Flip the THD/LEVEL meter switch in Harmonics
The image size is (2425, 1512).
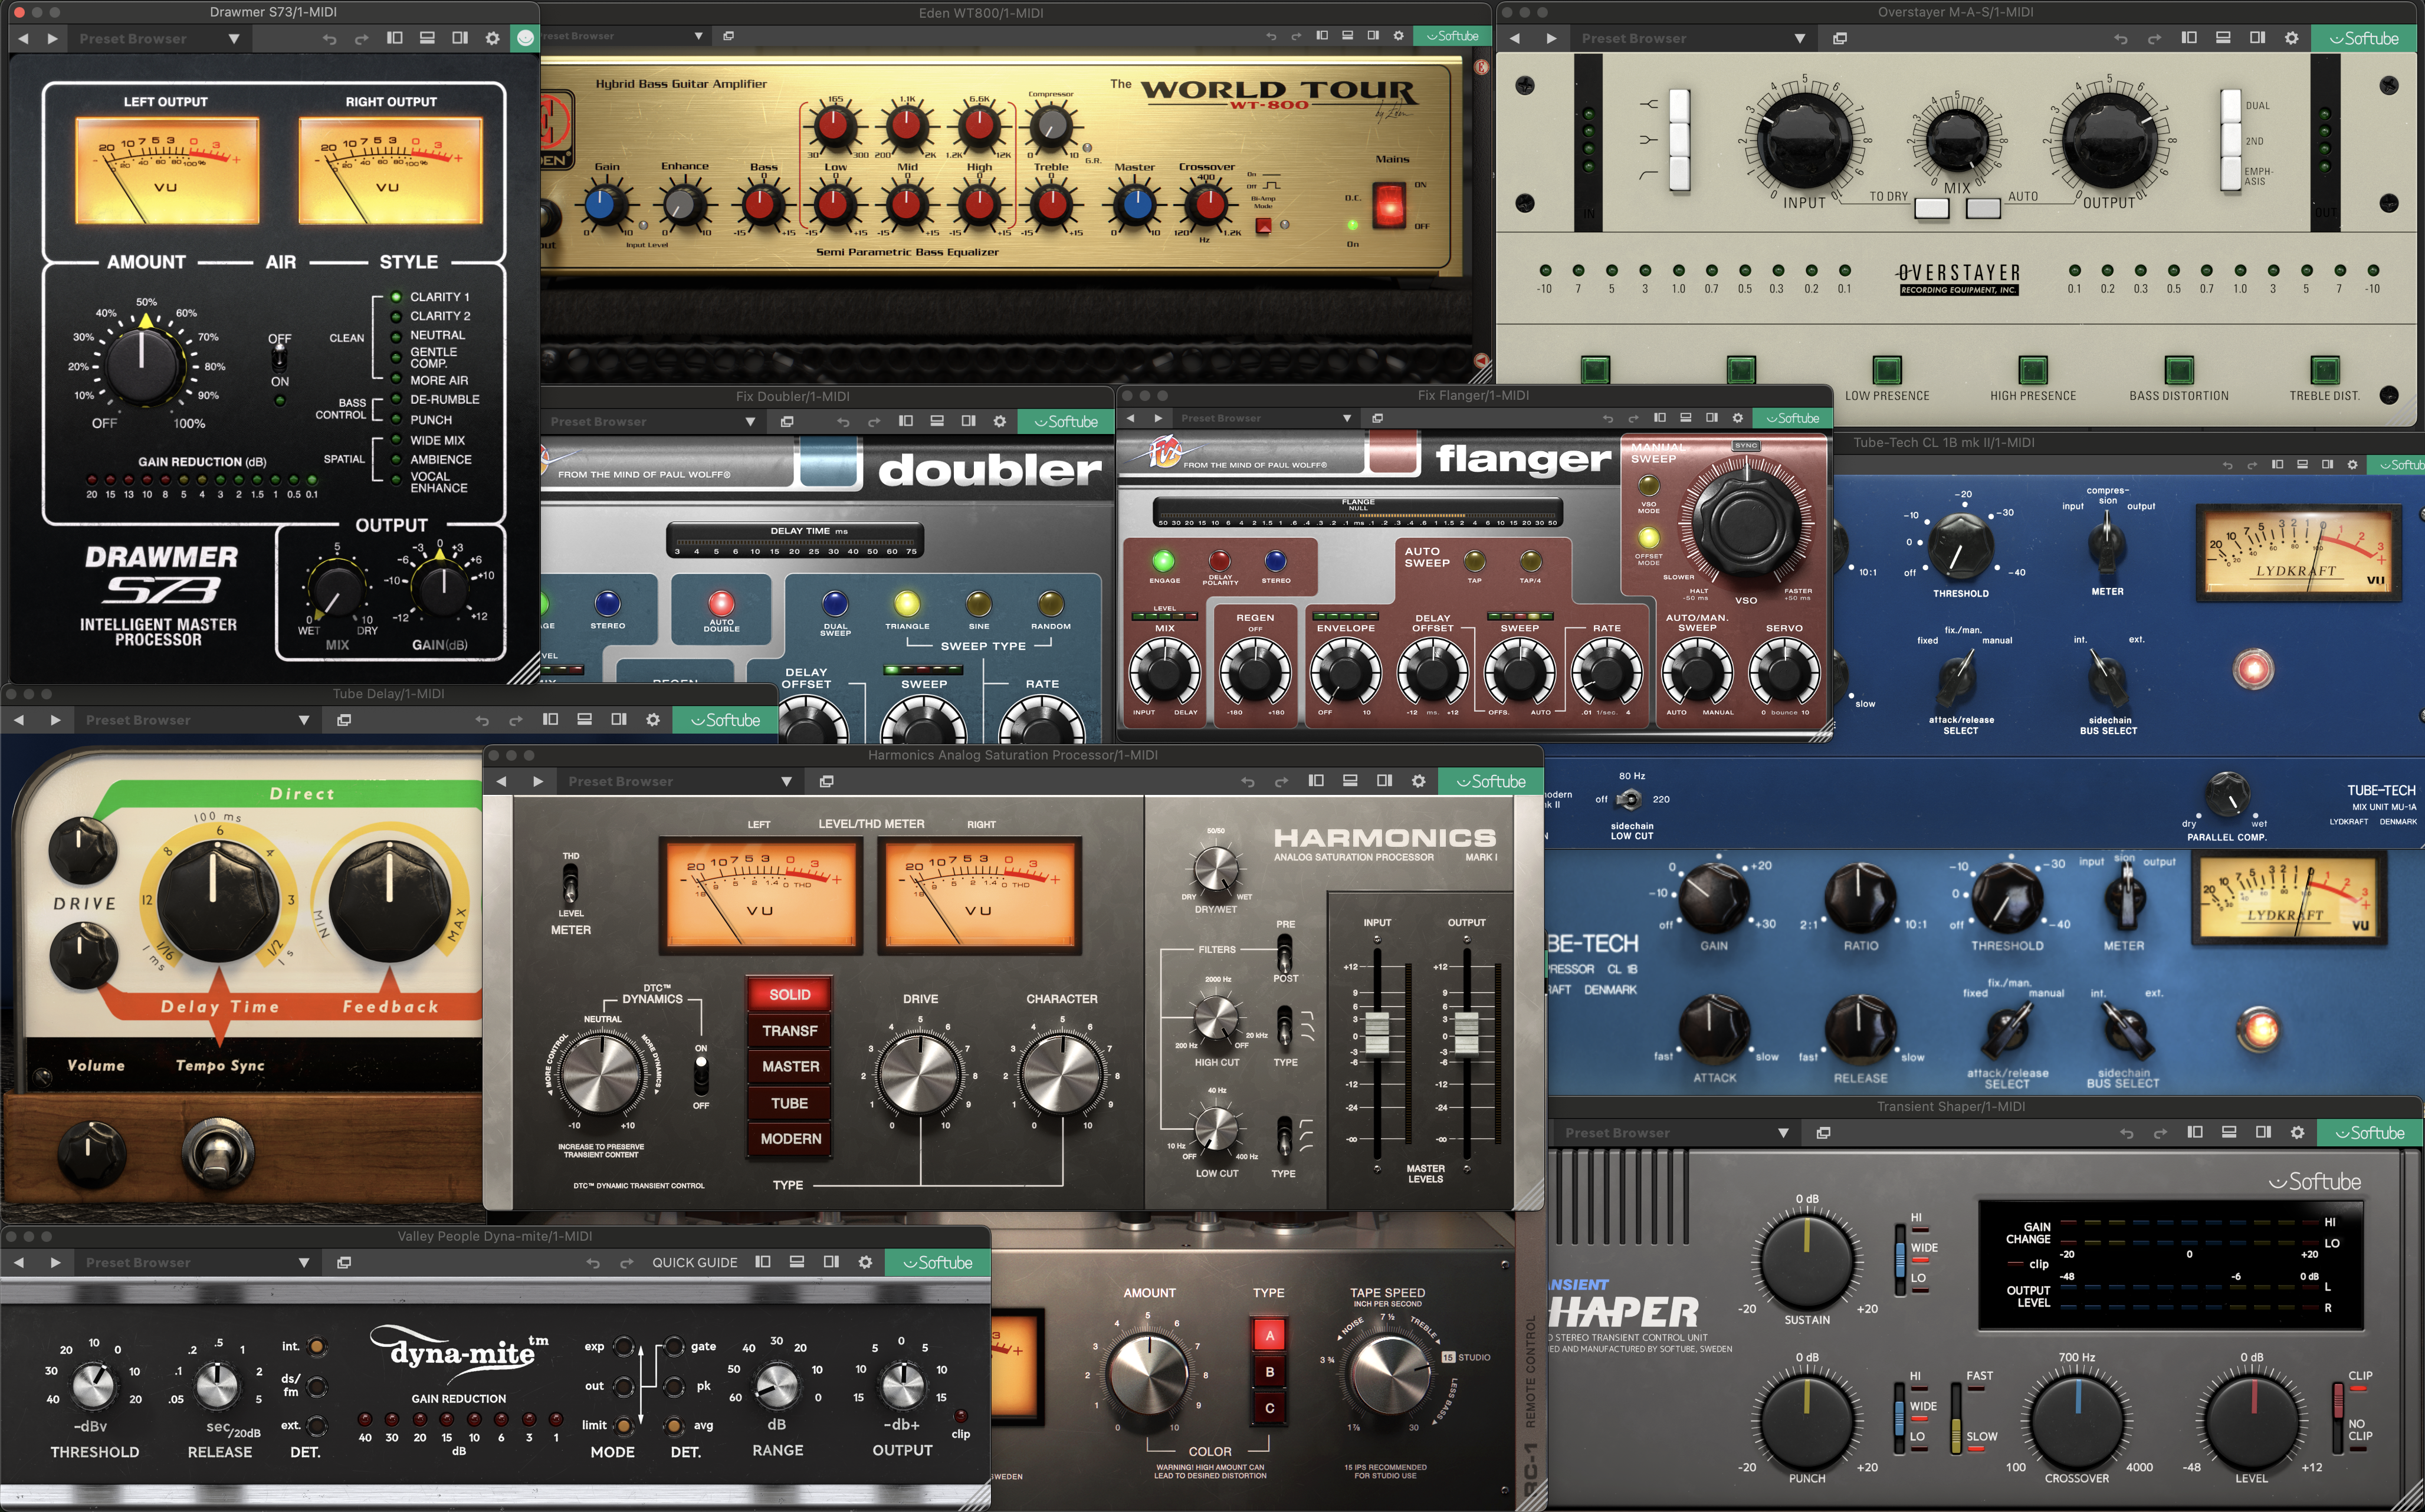pyautogui.click(x=570, y=884)
